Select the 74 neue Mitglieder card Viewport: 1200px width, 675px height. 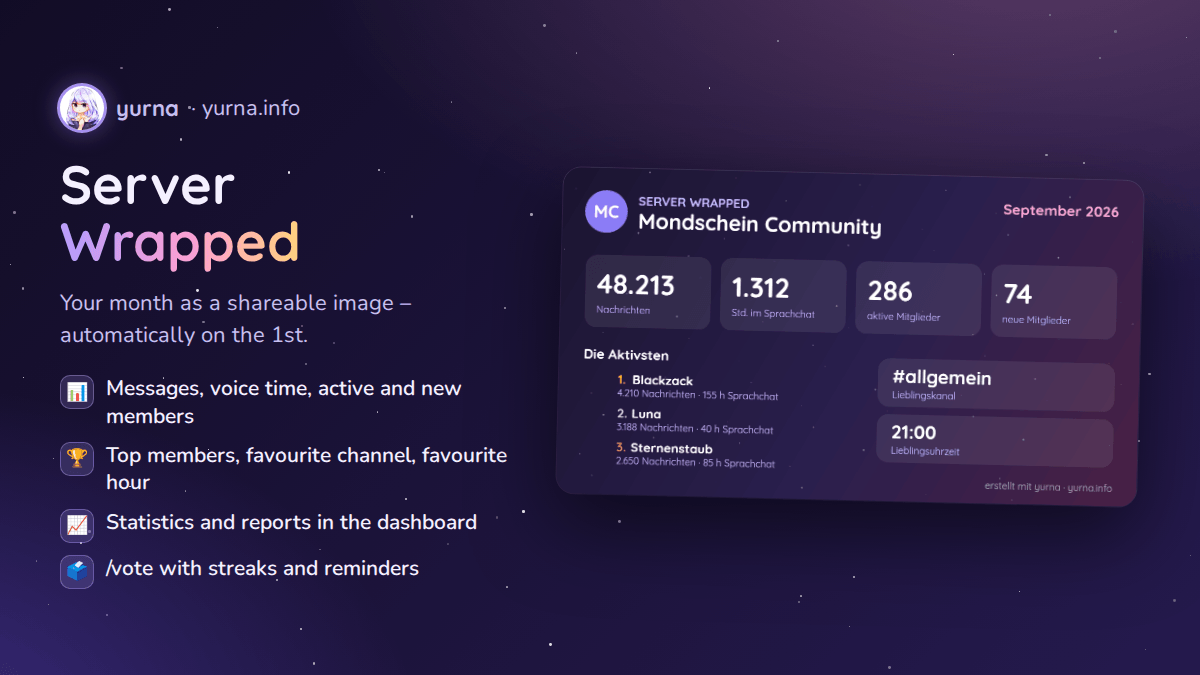coord(1054,303)
